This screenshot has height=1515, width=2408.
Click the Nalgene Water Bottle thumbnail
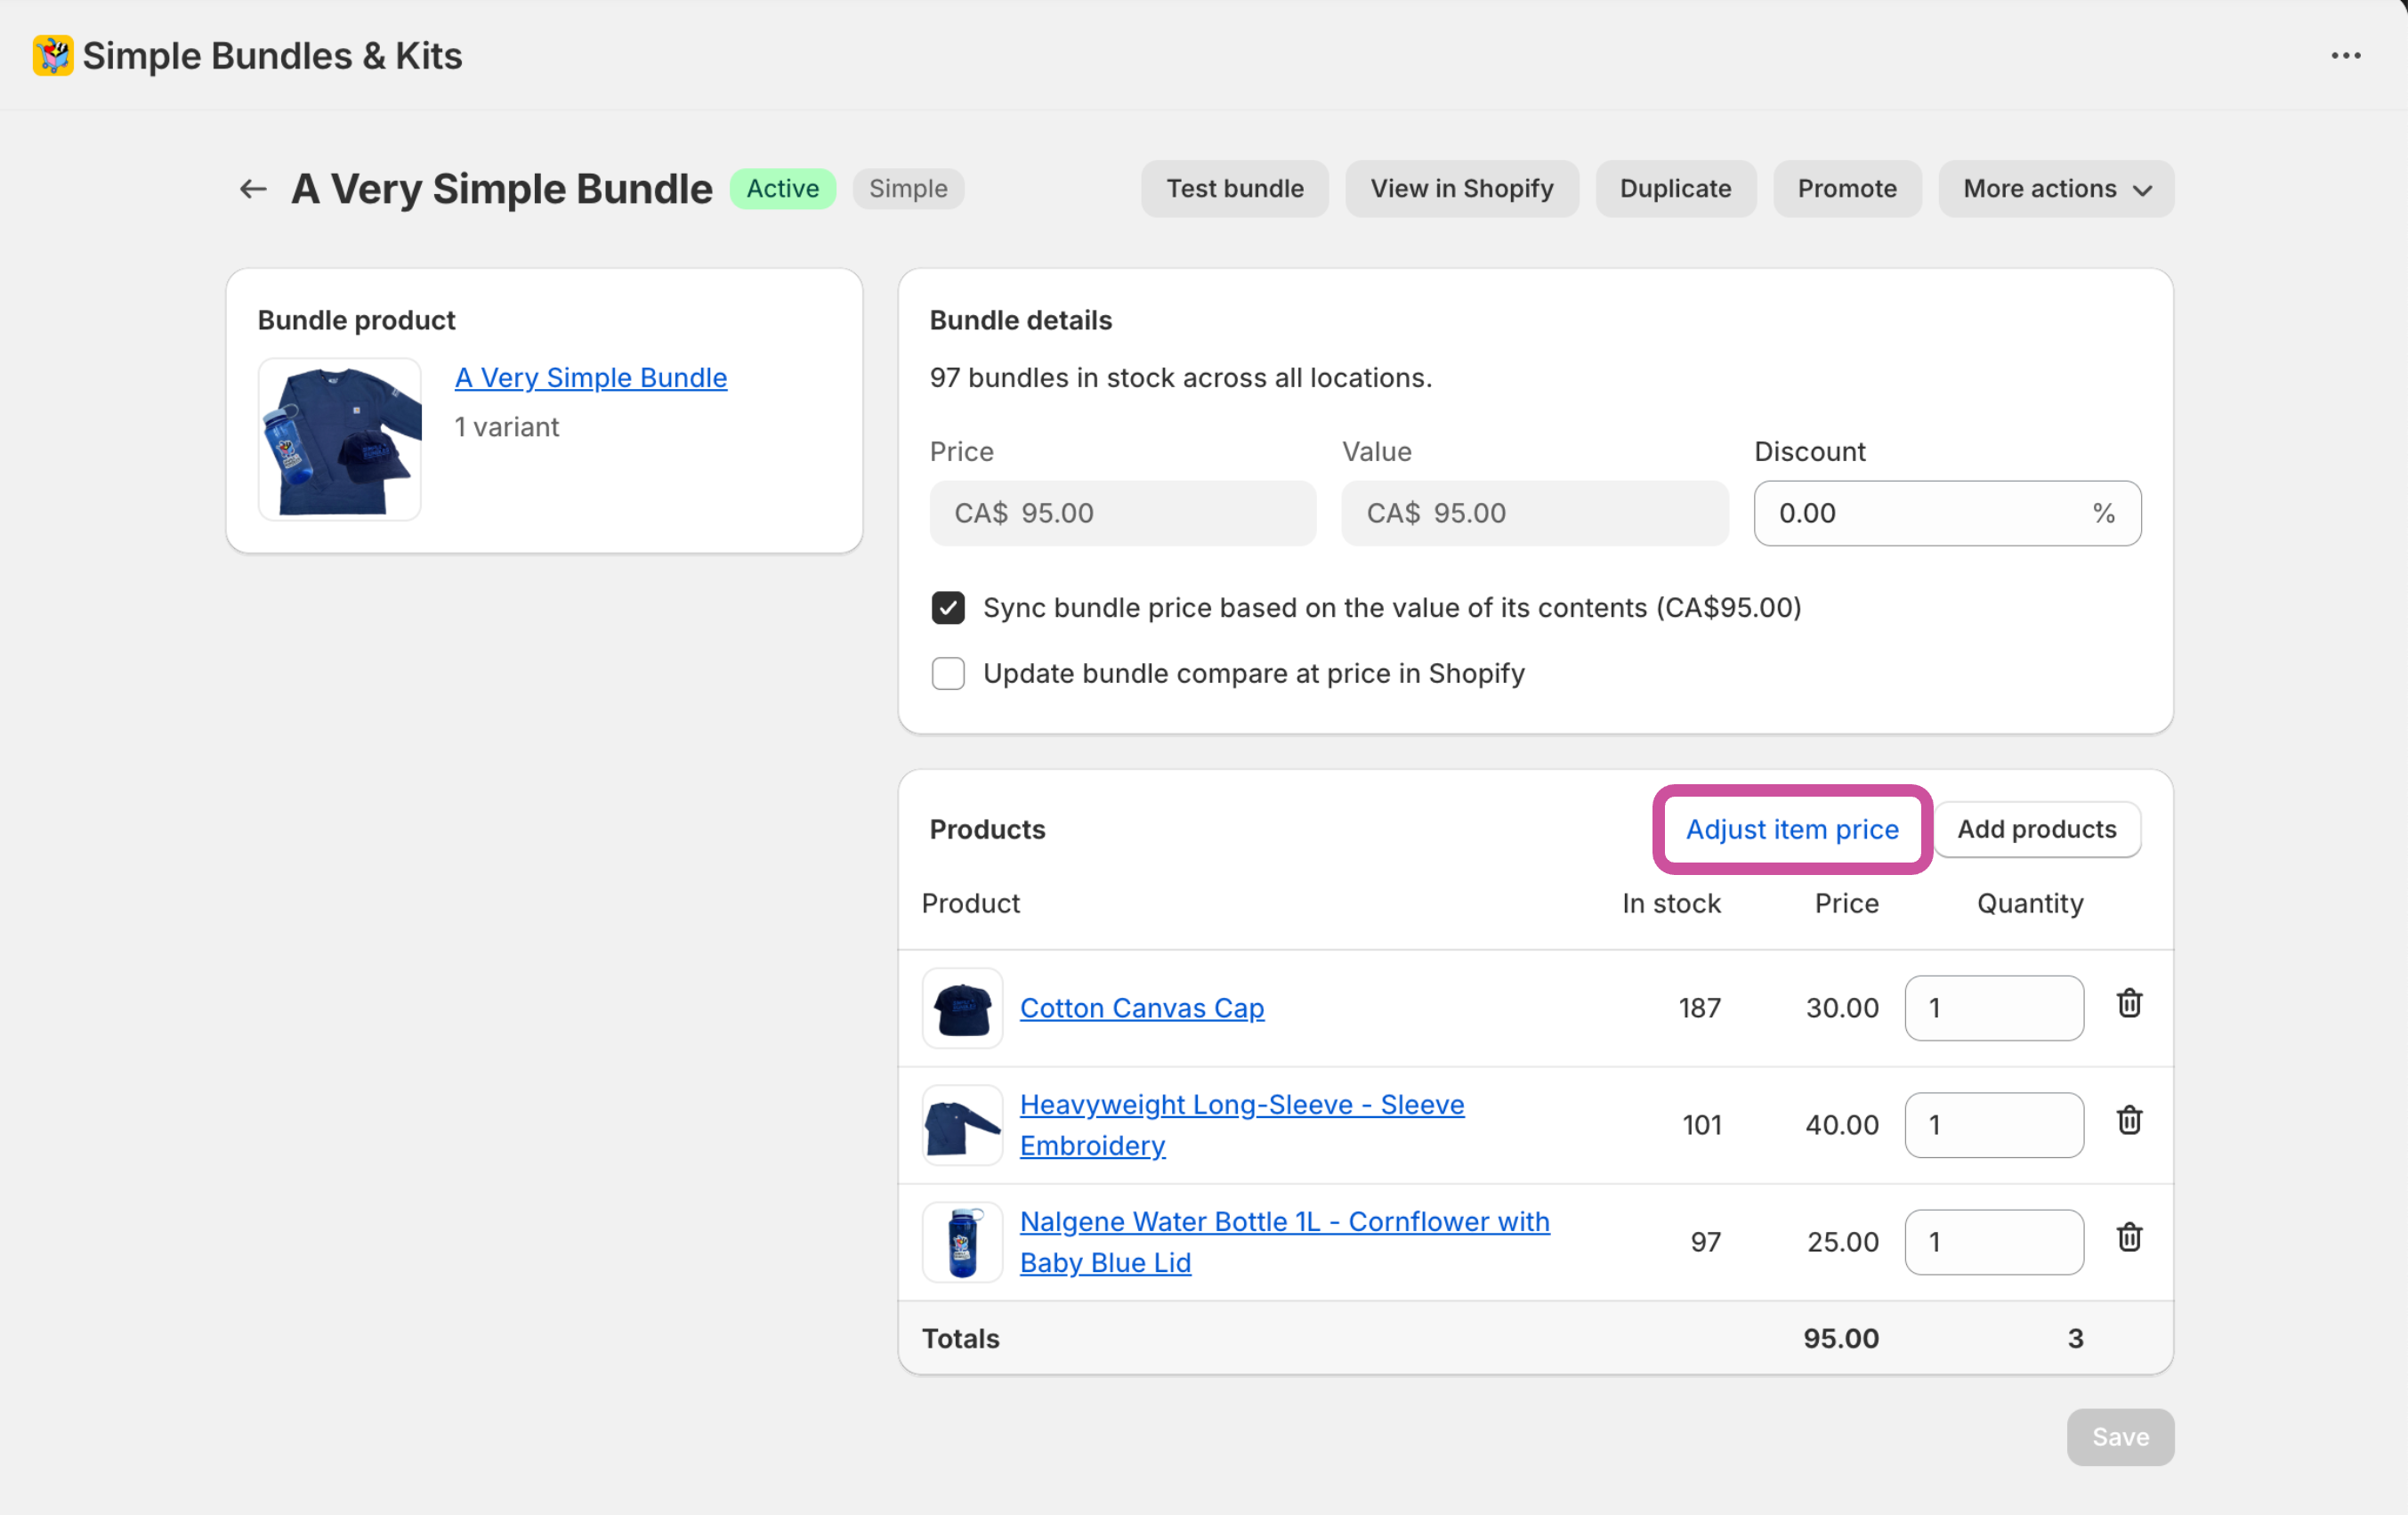tap(962, 1242)
